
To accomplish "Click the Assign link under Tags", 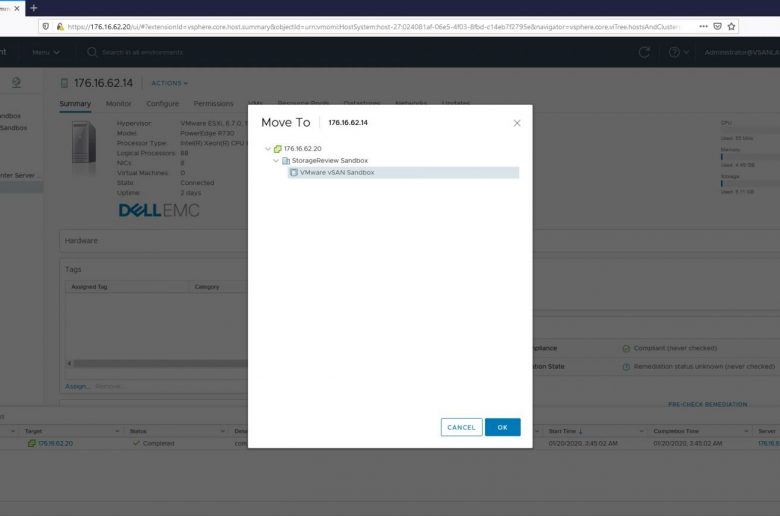I will [x=77, y=386].
